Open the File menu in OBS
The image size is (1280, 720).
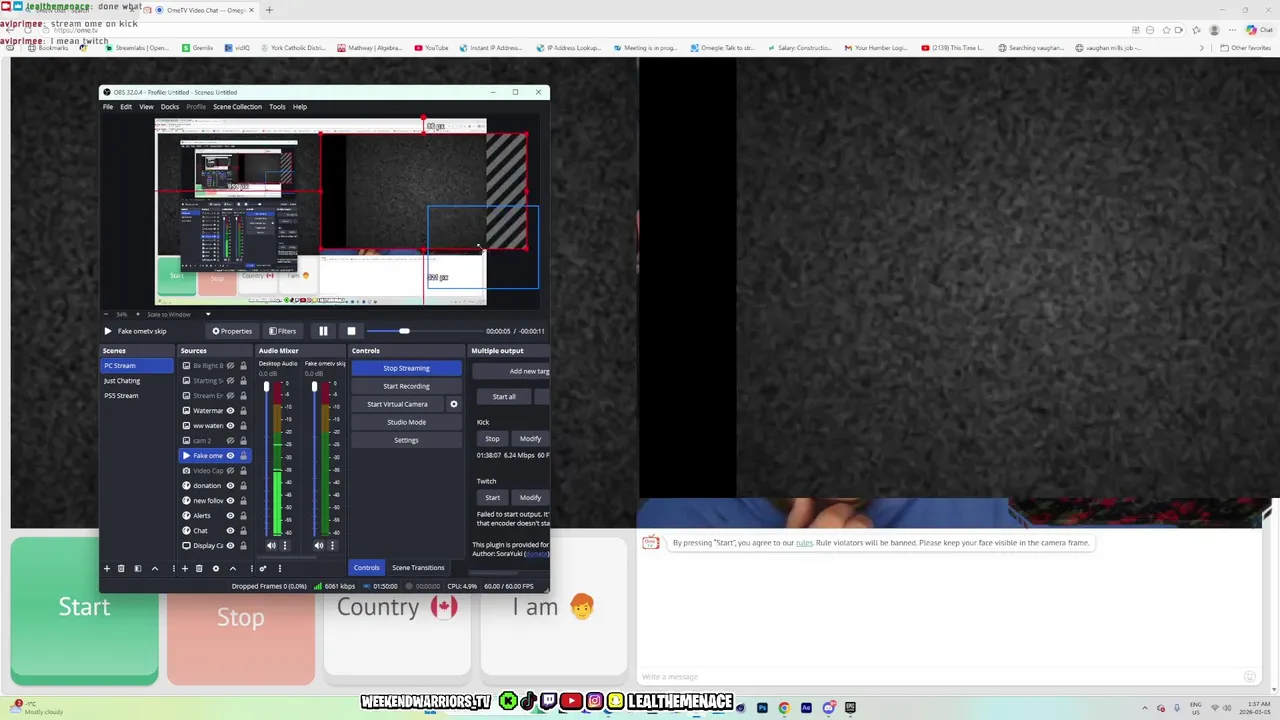click(108, 107)
